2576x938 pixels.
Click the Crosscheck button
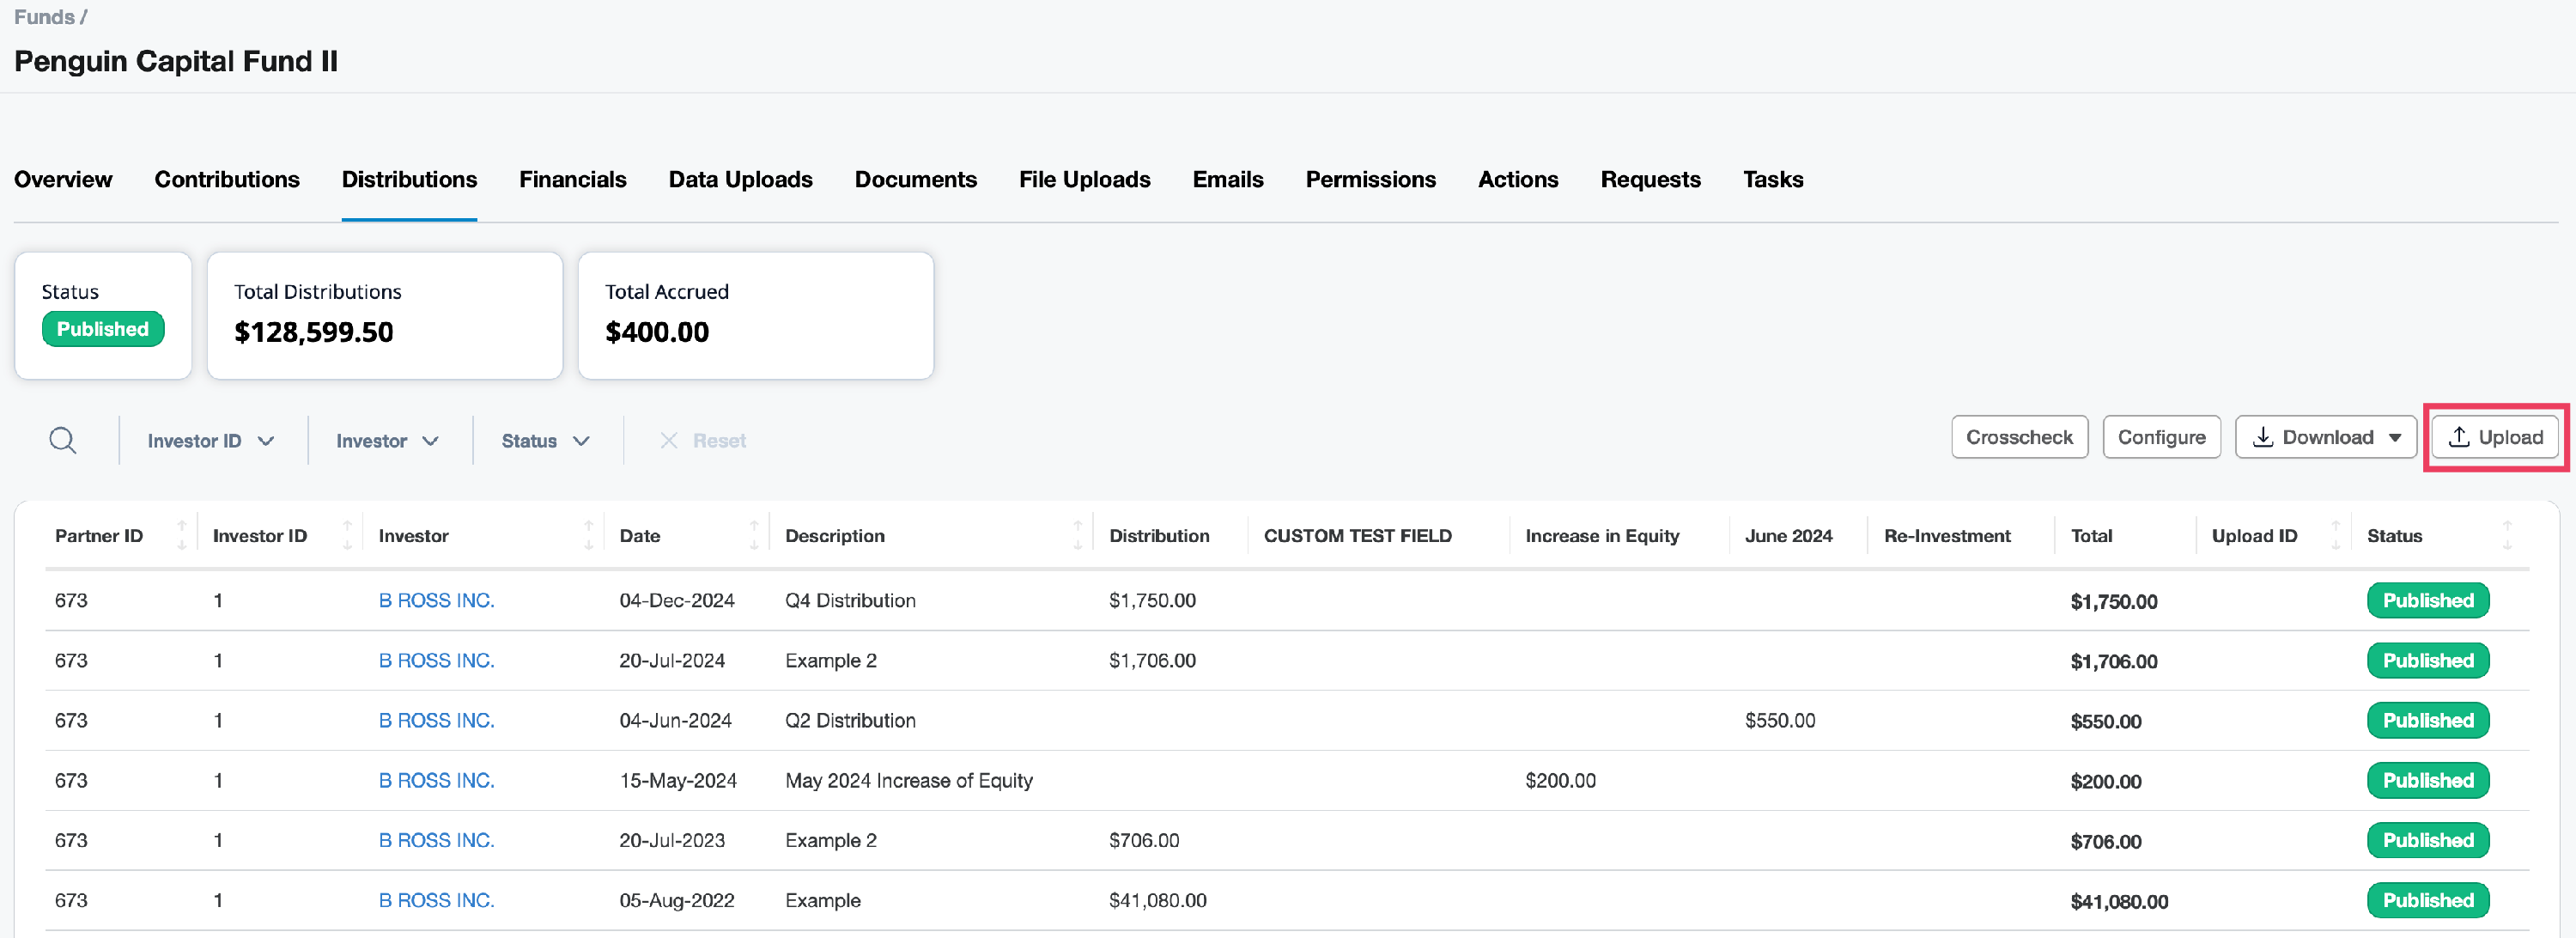click(x=2019, y=438)
